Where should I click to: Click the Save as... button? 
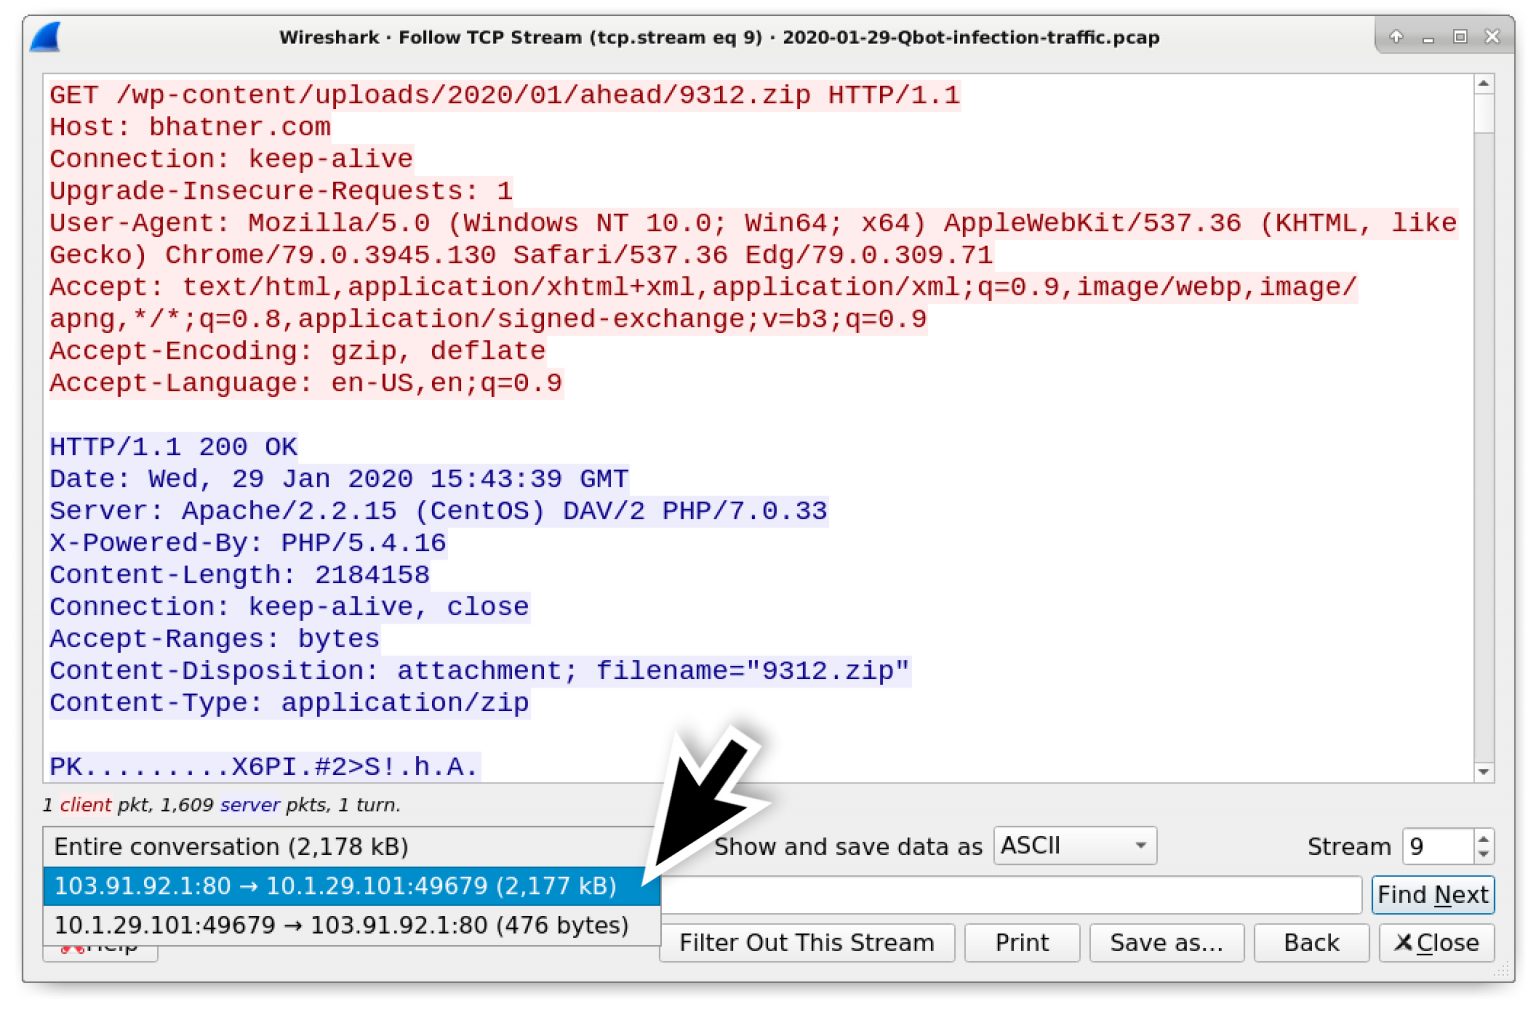1166,942
